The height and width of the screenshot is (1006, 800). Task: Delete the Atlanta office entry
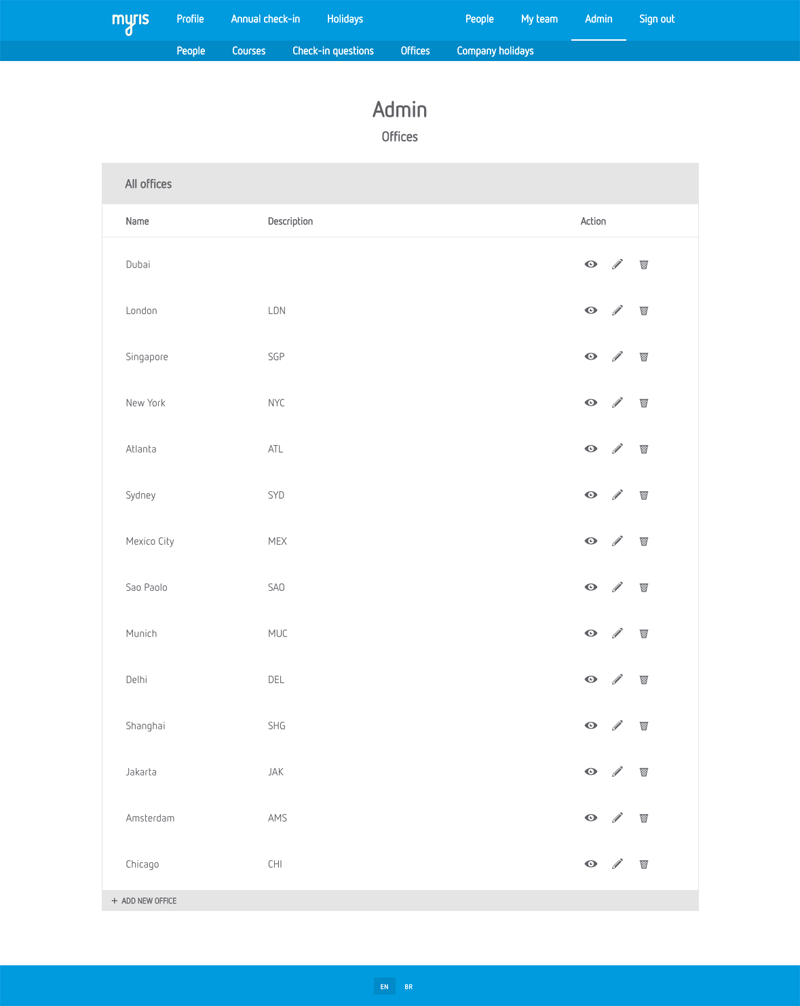pyautogui.click(x=644, y=449)
